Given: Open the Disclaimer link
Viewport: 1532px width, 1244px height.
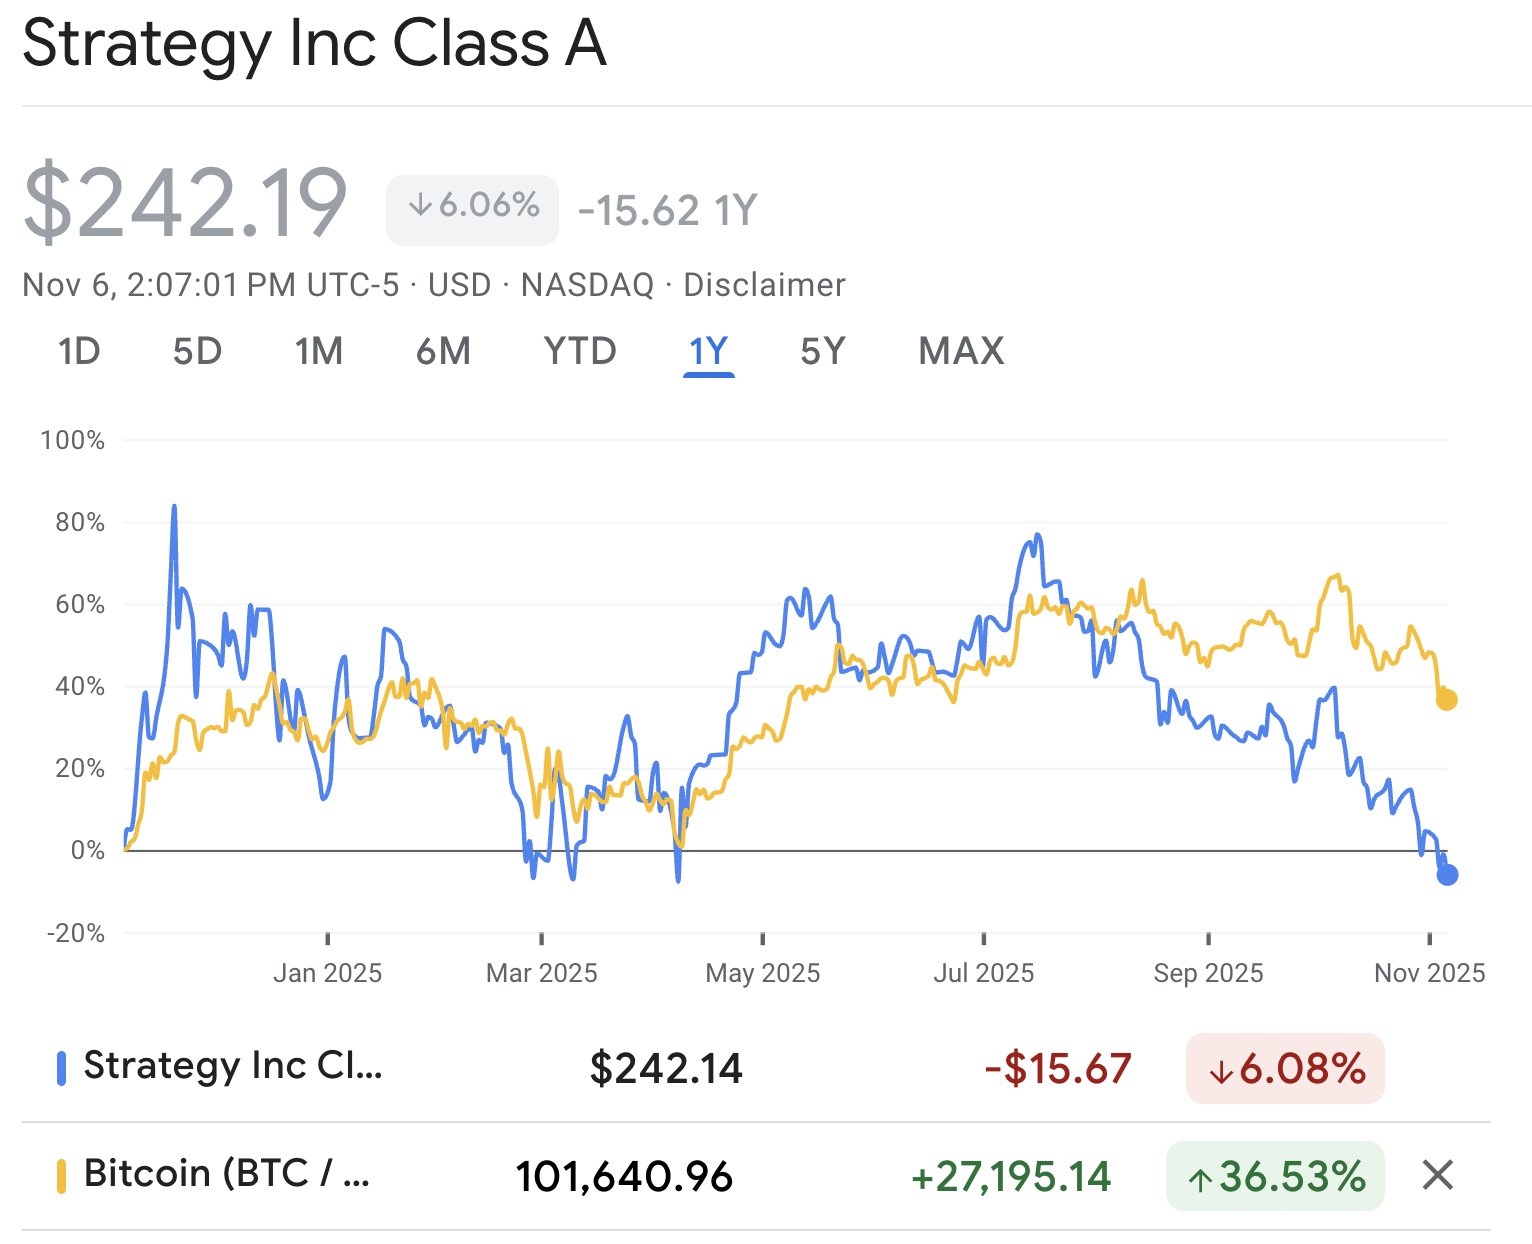Looking at the screenshot, I should tap(764, 285).
